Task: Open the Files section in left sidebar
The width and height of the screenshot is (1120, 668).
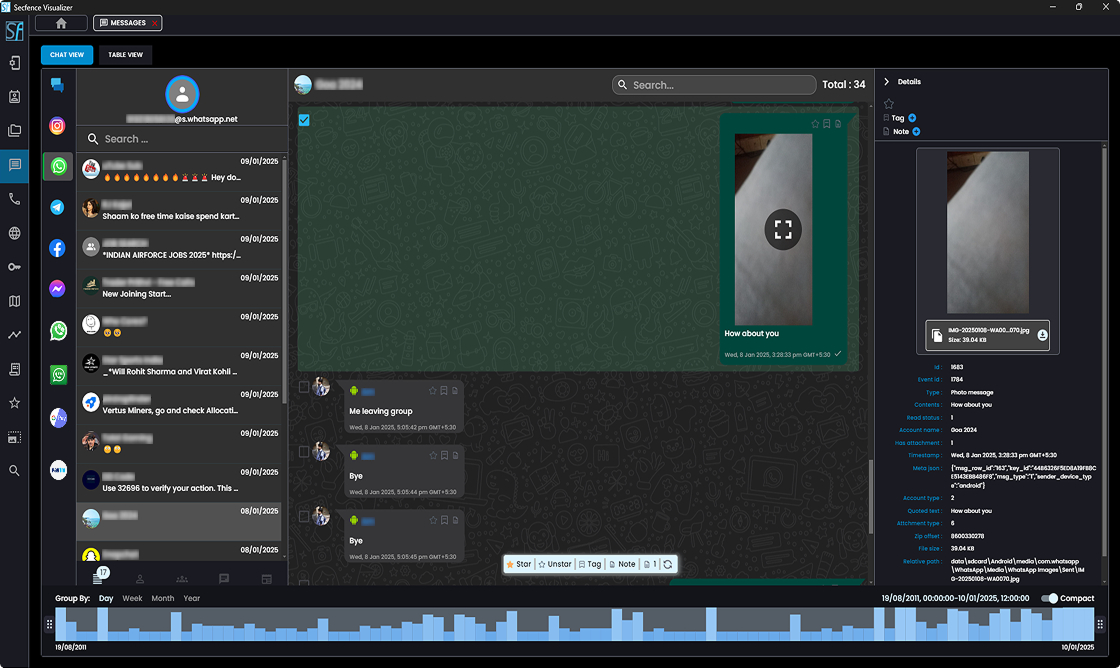Action: (14, 130)
